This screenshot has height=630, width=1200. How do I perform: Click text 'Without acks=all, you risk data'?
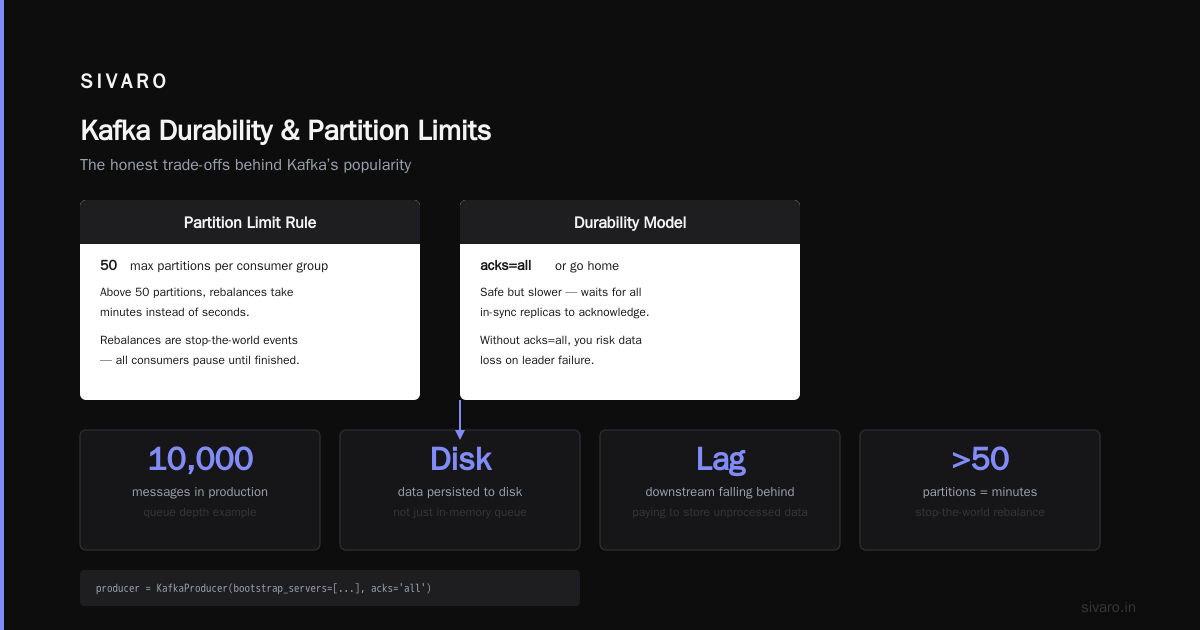[x=561, y=340]
